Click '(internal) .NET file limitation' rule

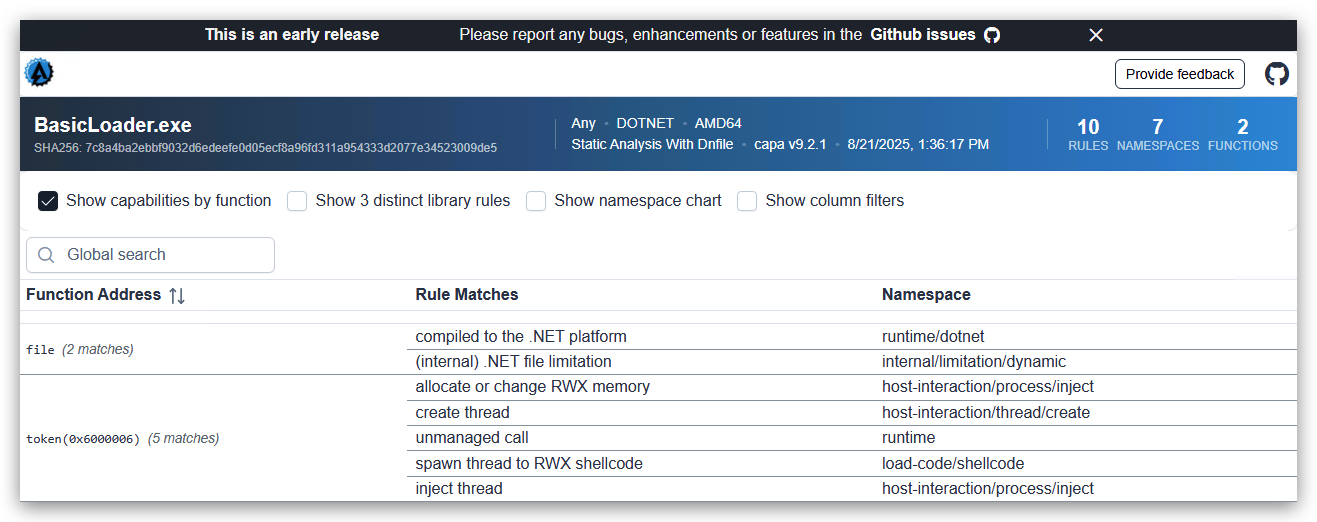pyautogui.click(x=514, y=362)
